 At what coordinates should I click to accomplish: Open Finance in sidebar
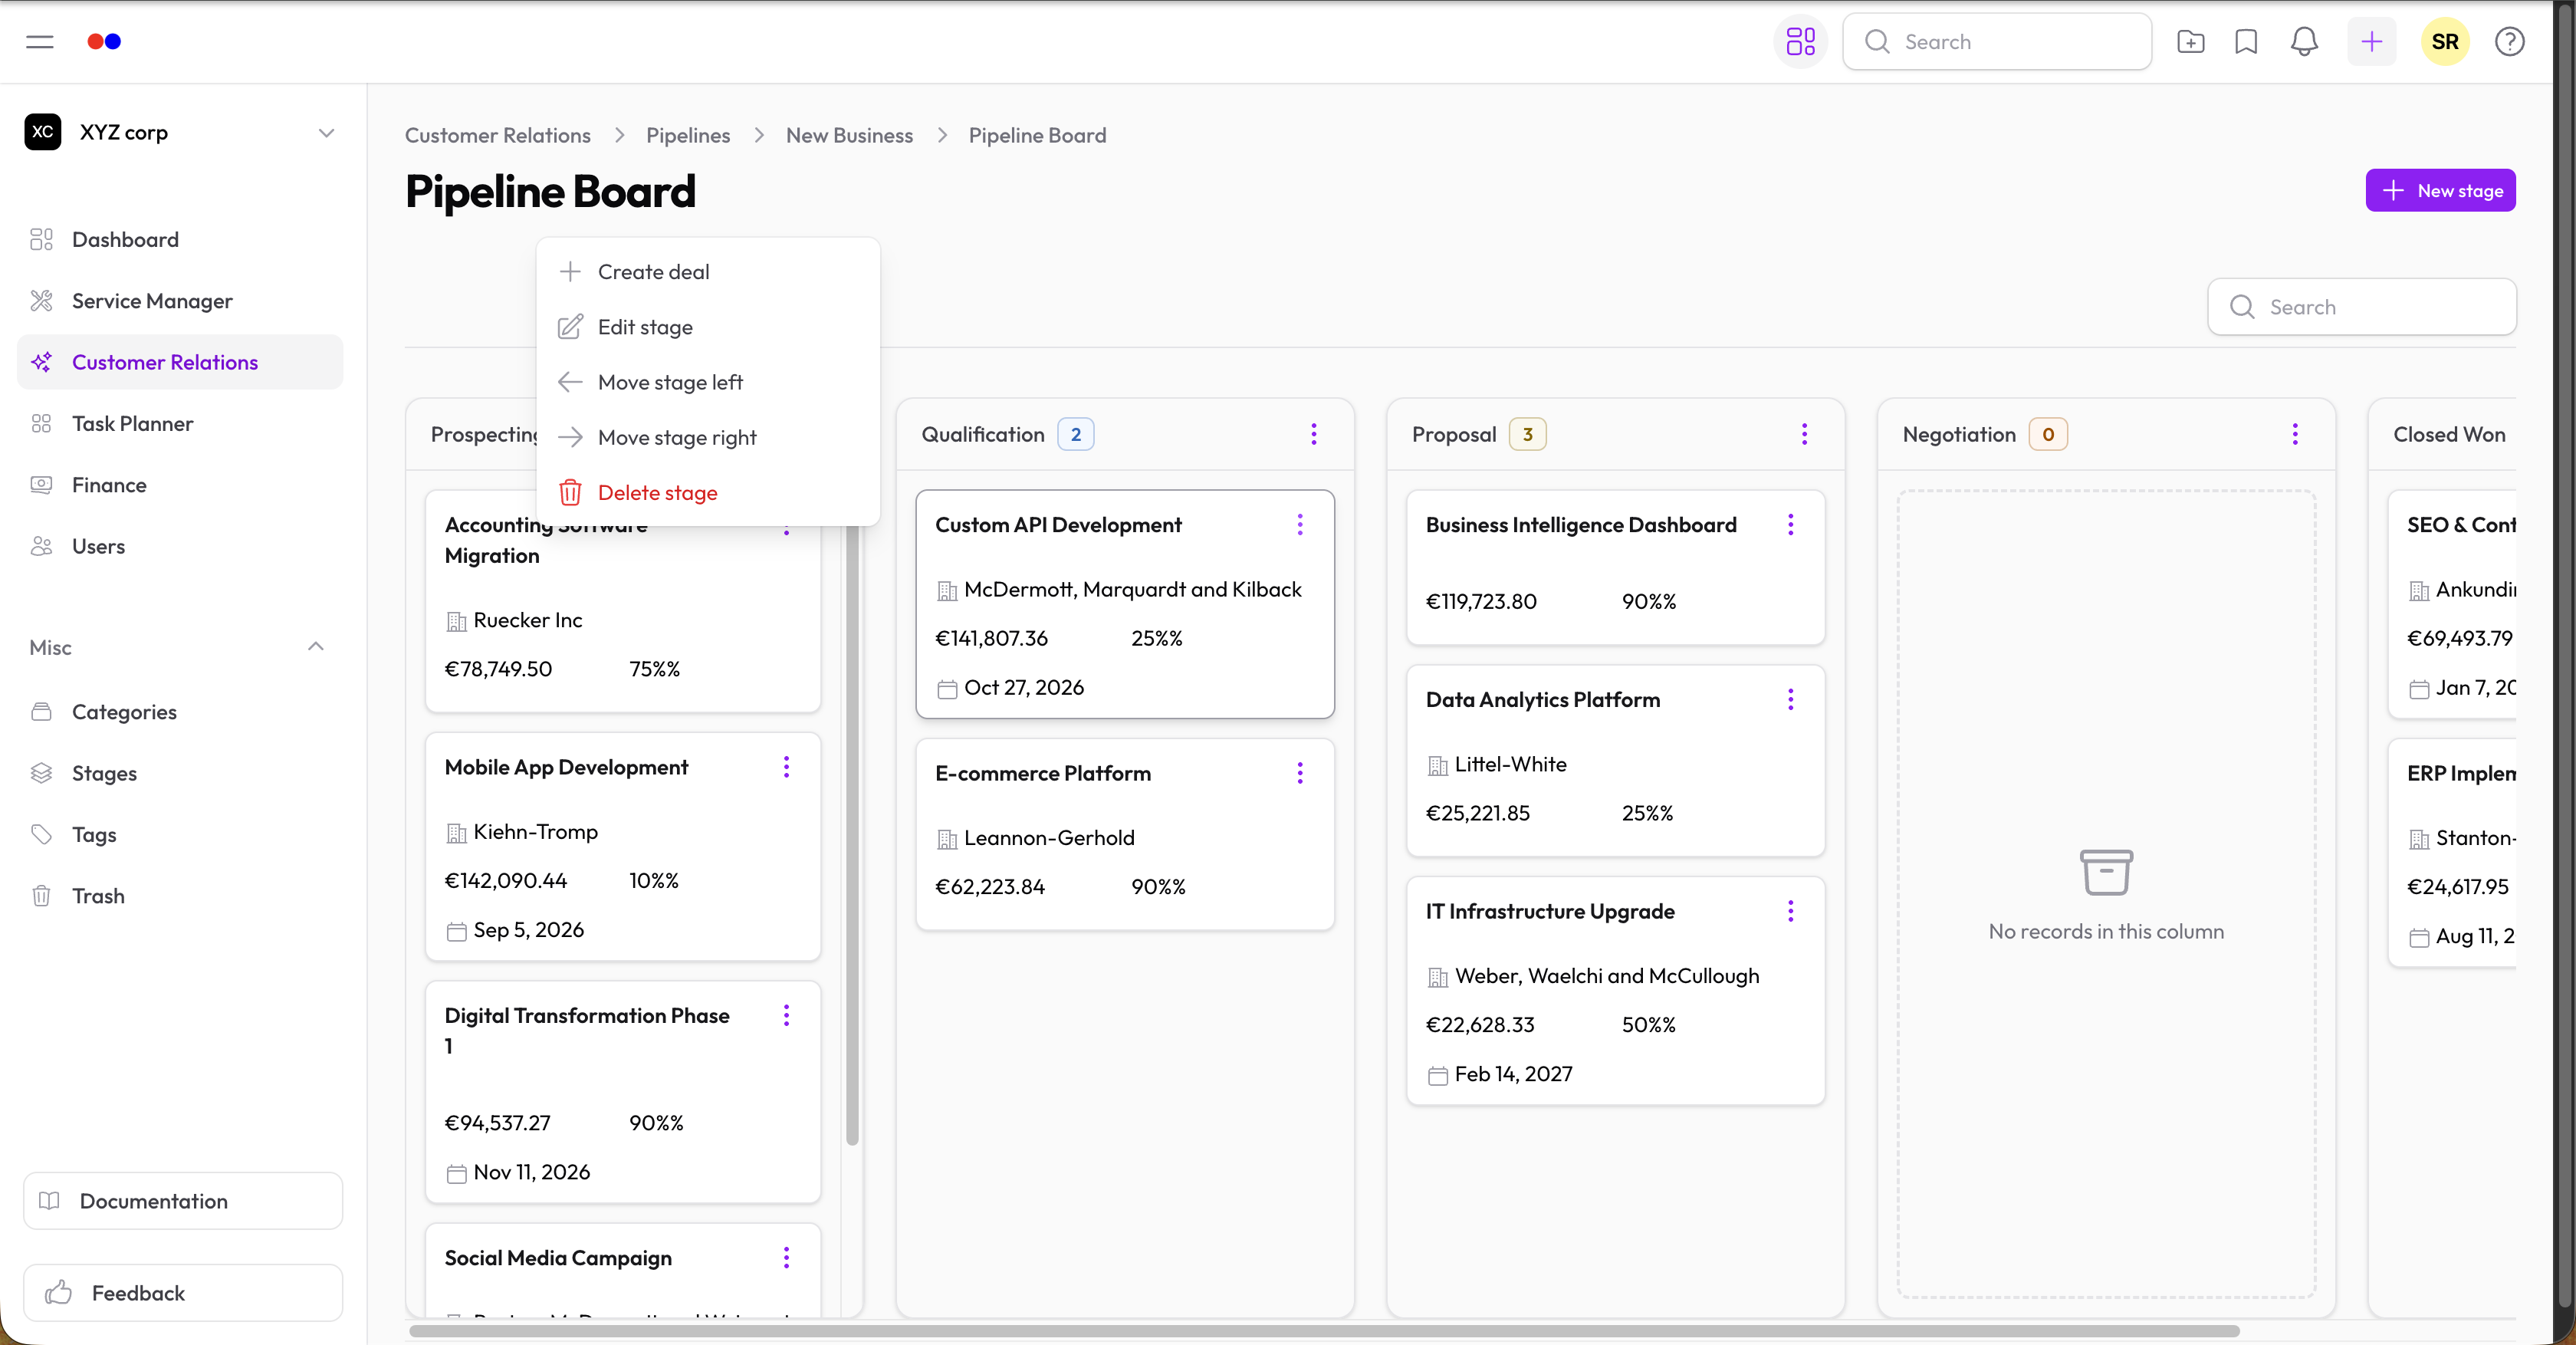180,485
